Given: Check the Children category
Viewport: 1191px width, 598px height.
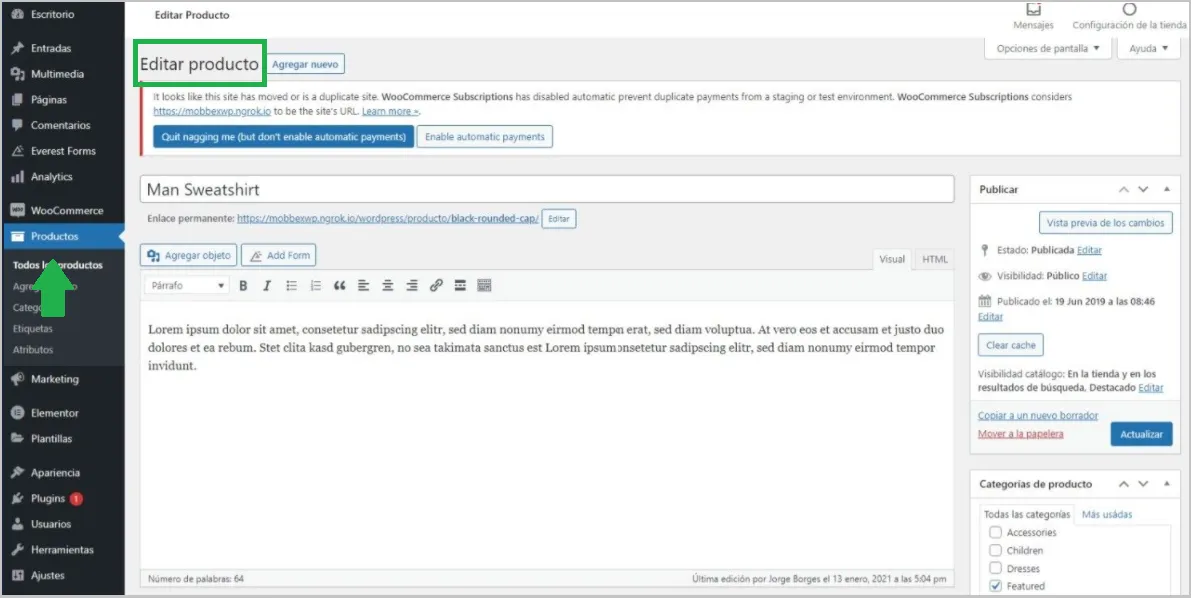Looking at the screenshot, I should [995, 550].
